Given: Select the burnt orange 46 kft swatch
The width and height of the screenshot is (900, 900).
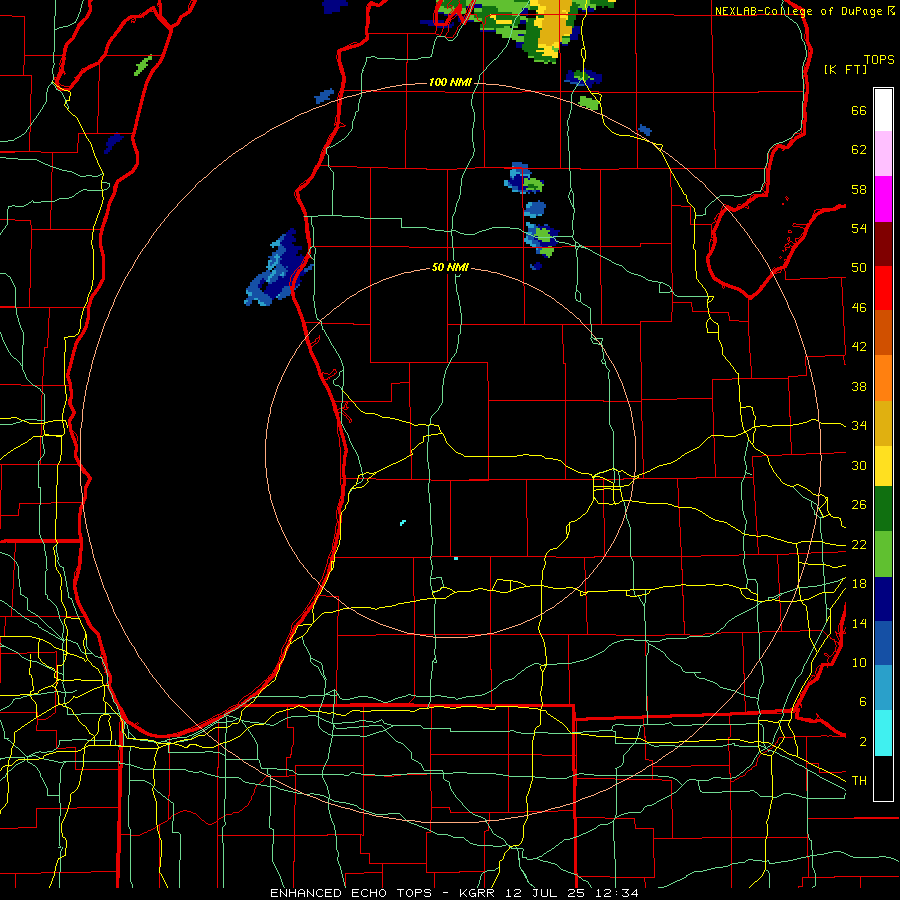Looking at the screenshot, I should pyautogui.click(x=883, y=332).
